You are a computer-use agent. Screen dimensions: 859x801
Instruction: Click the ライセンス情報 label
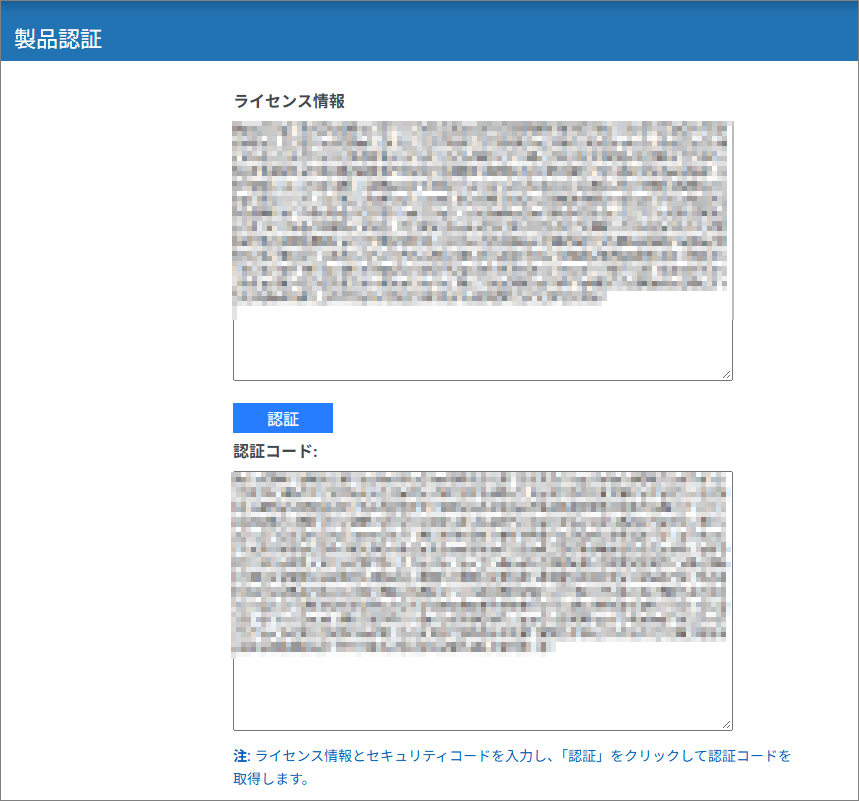pos(289,101)
